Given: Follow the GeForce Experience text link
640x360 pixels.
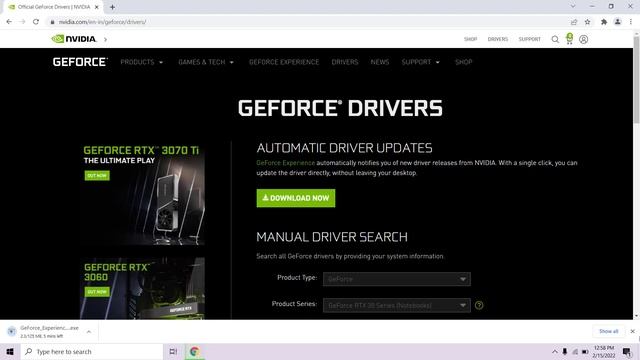Looking at the screenshot, I should [x=286, y=163].
